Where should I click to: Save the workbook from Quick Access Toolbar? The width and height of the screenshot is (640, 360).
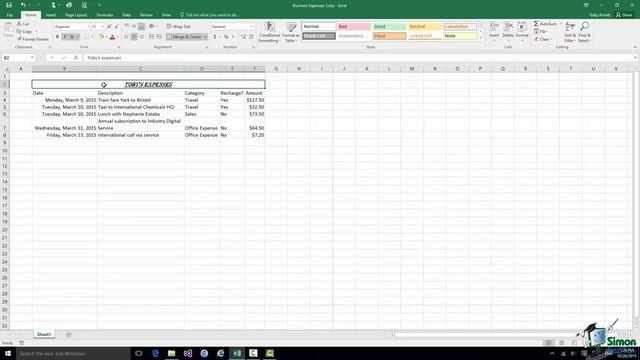click(x=9, y=5)
